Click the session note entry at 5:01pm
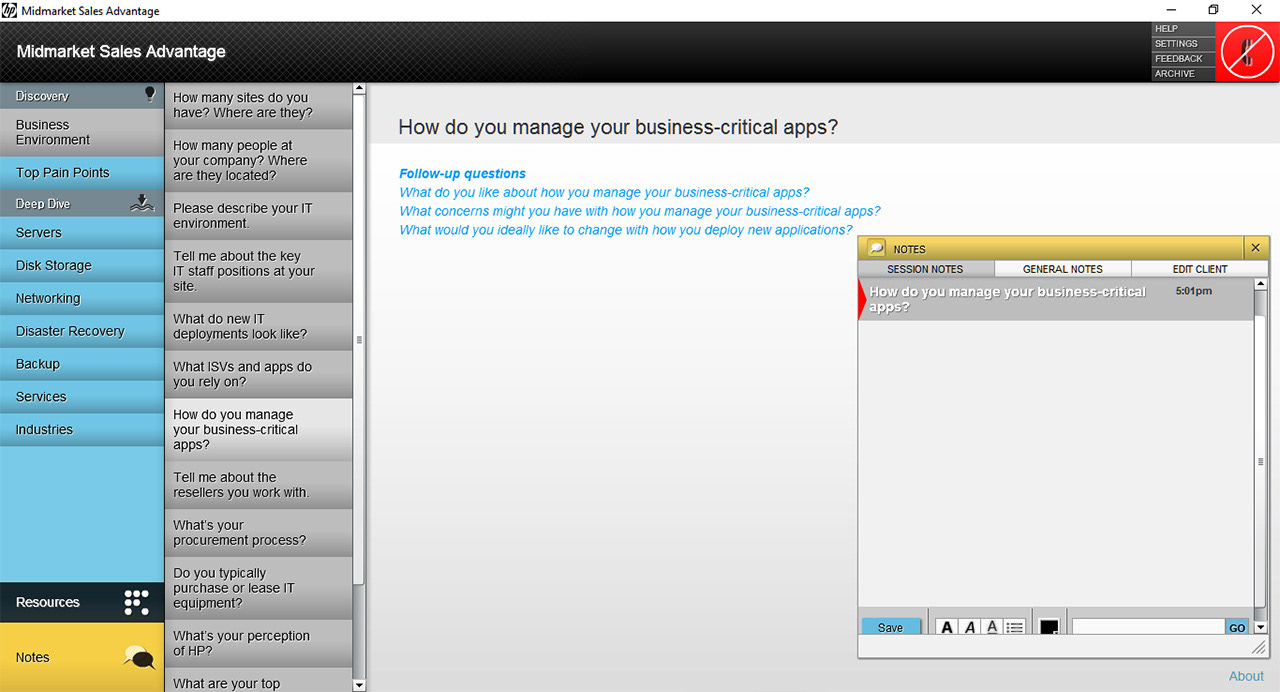This screenshot has height=692, width=1280. (x=1056, y=299)
